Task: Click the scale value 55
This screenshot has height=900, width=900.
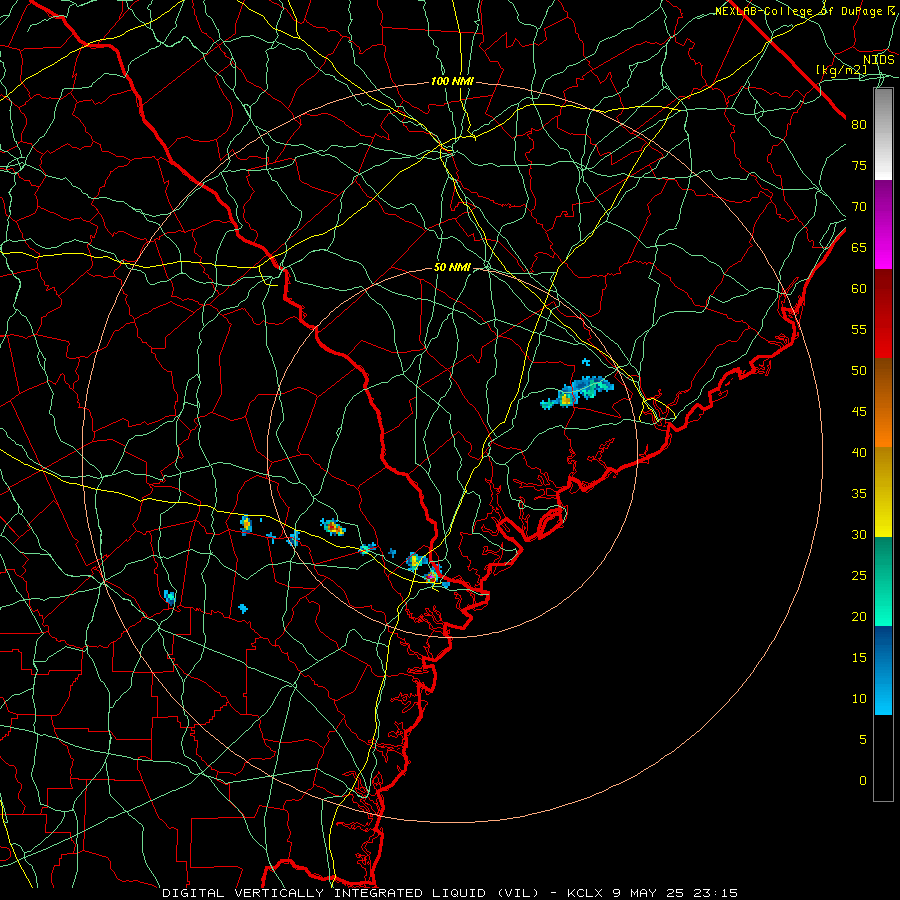Action: point(859,329)
